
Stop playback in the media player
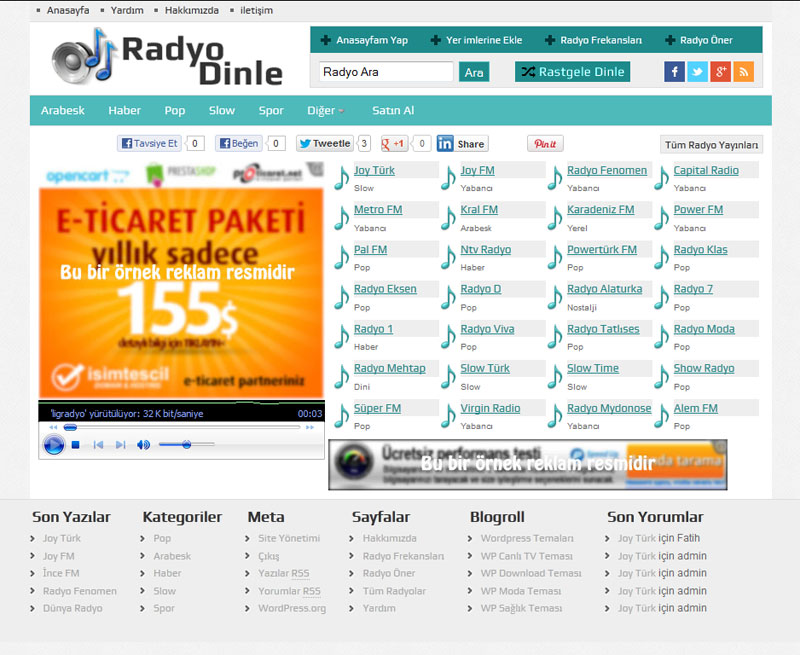(x=76, y=445)
